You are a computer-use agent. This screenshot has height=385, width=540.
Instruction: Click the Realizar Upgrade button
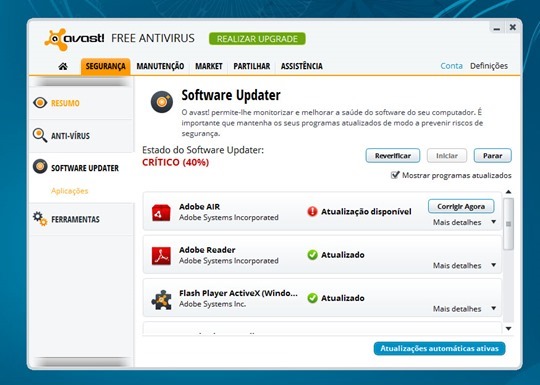pyautogui.click(x=257, y=39)
